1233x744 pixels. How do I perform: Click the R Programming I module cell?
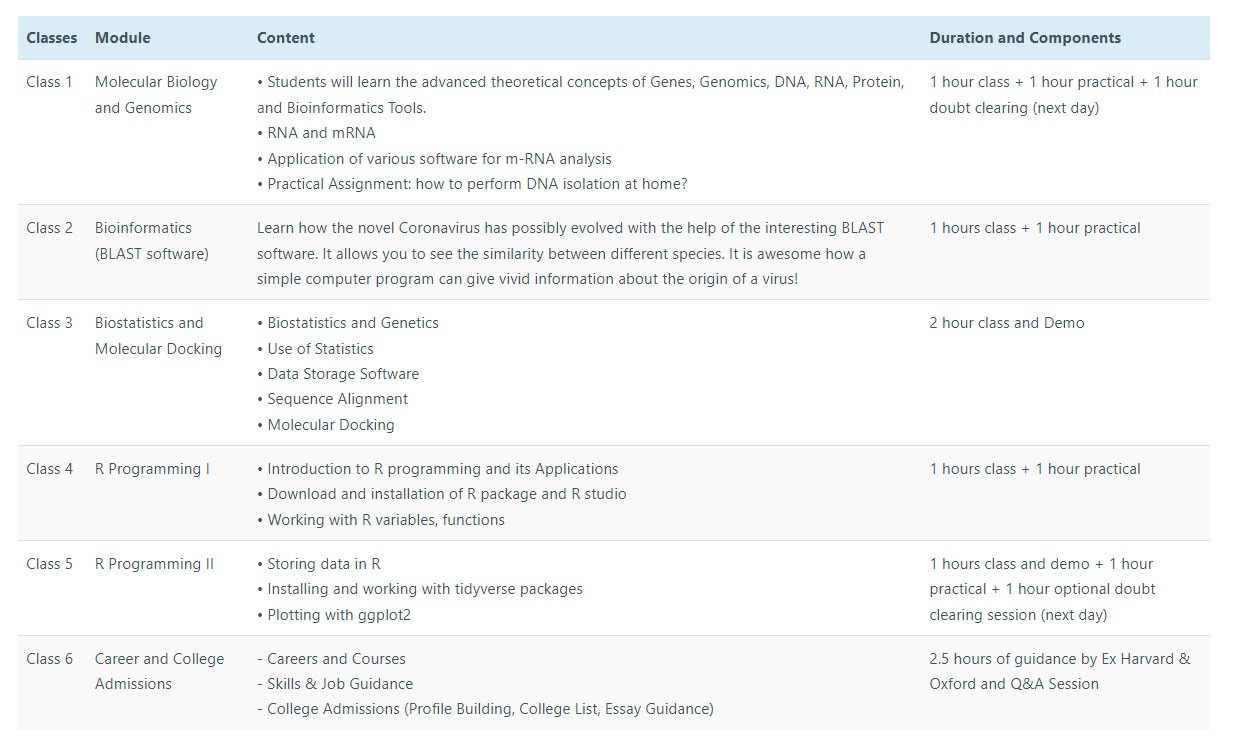coord(152,469)
